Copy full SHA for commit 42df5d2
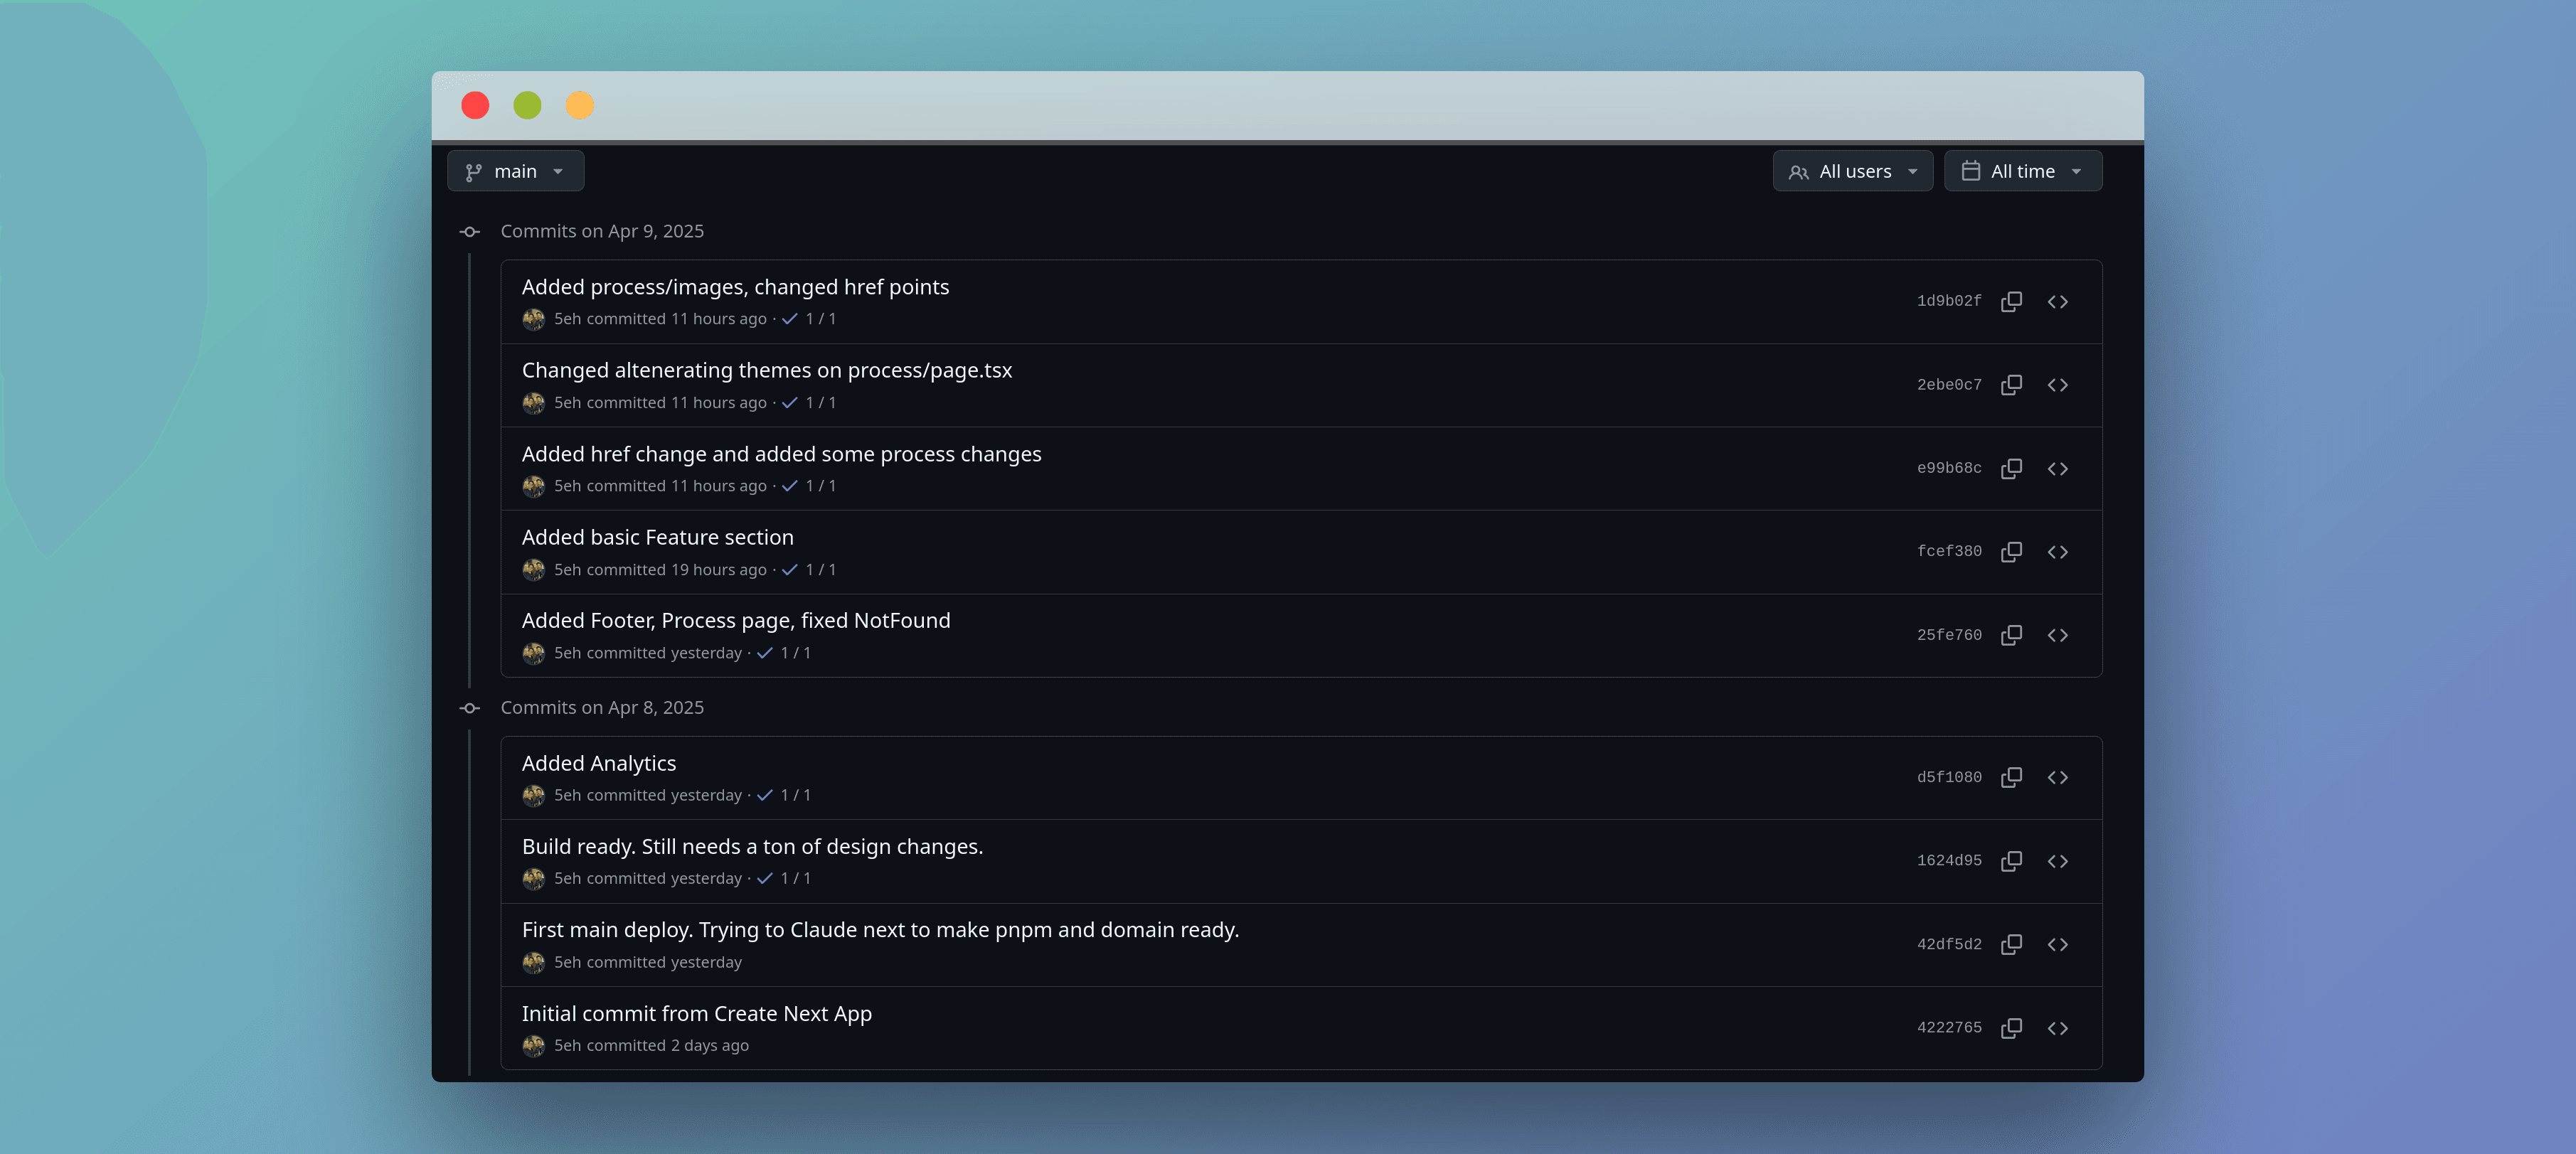The image size is (2576, 1154). point(2011,944)
